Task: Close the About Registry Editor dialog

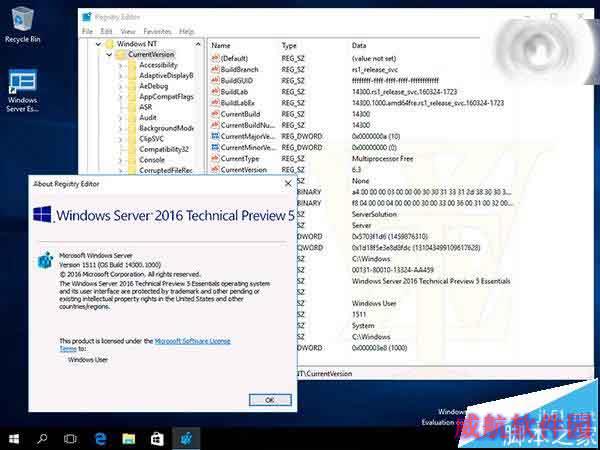Action: click(288, 184)
